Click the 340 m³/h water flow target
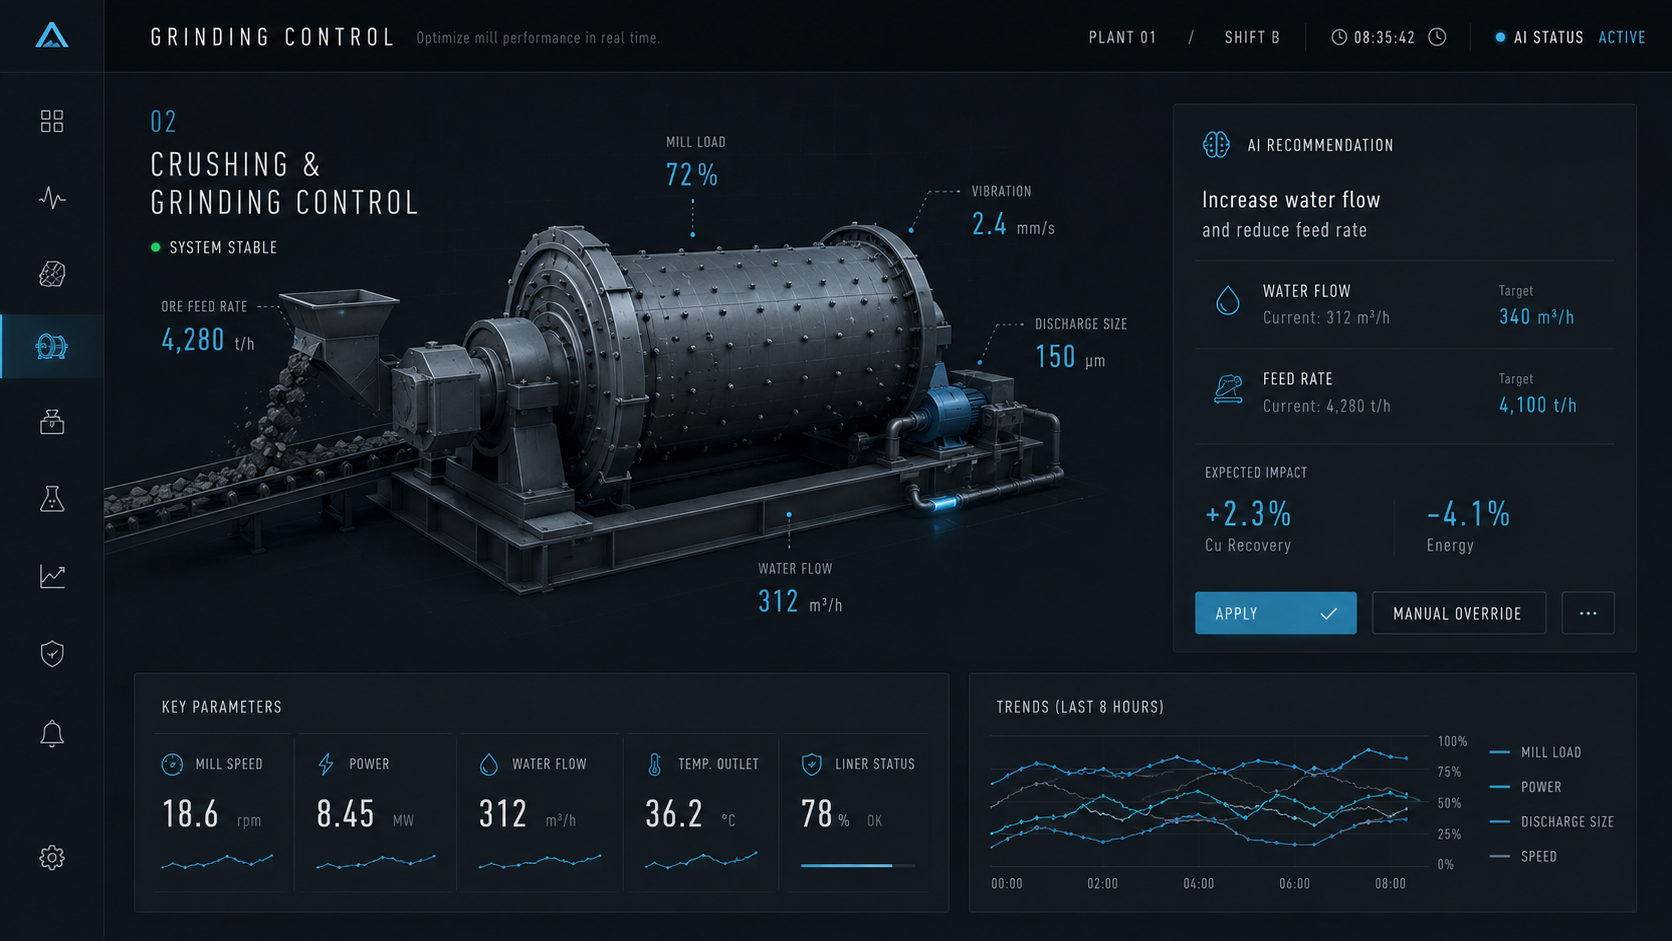 pos(1537,317)
